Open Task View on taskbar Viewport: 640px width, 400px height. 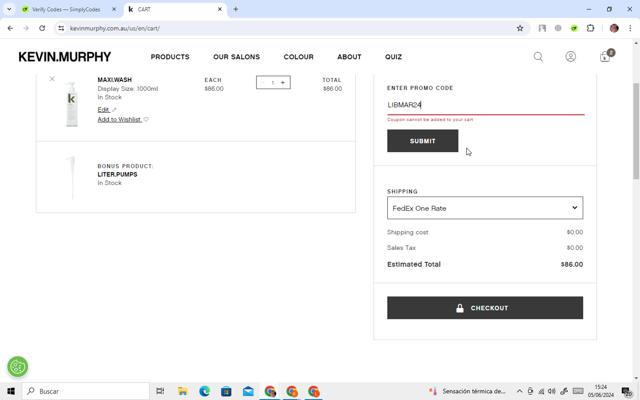160,391
